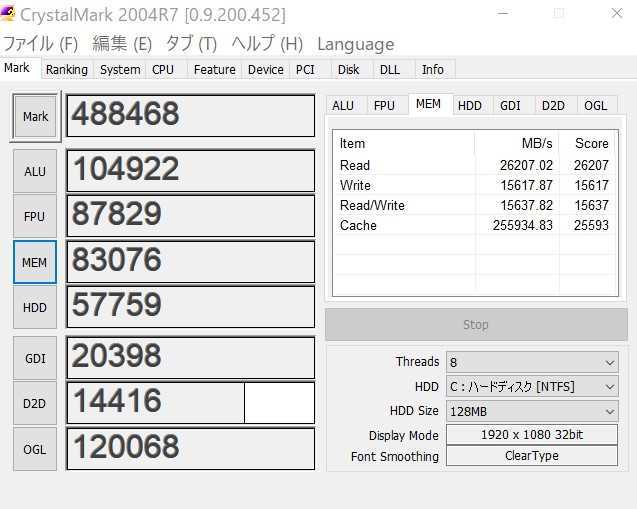
Task: Open the ヘルプ (H) menu
Action: click(267, 44)
